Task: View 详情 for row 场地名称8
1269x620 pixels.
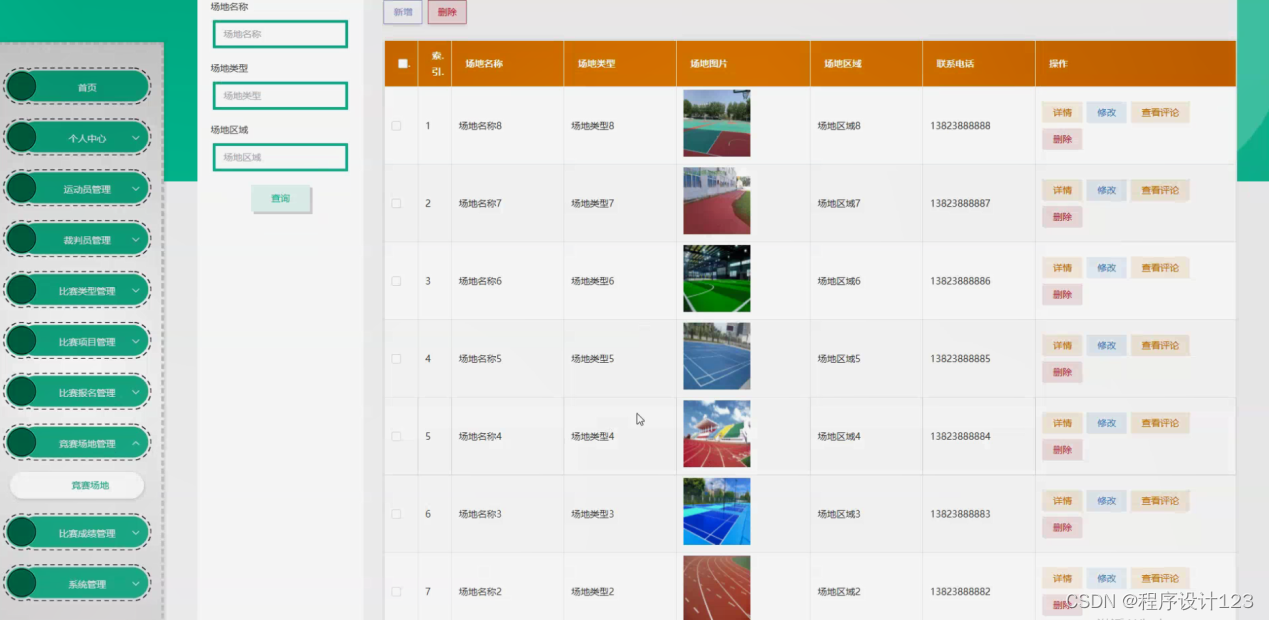Action: [1062, 113]
